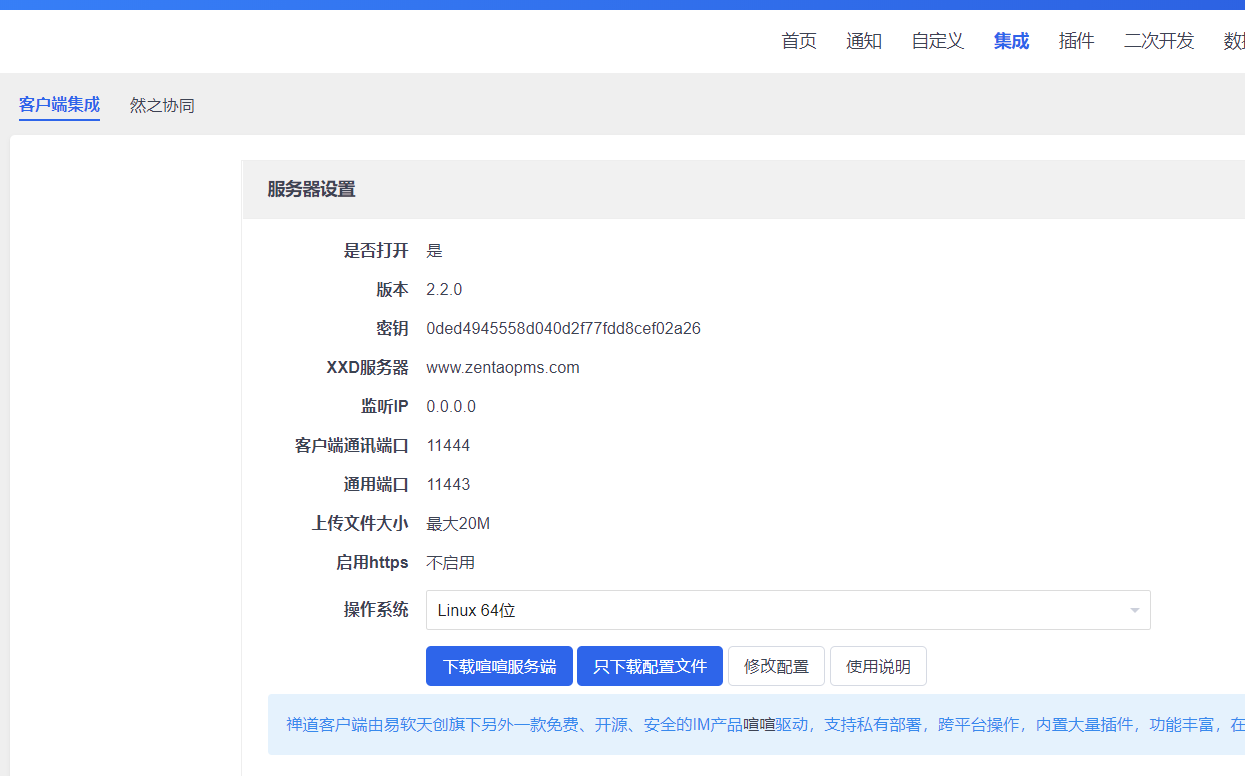
Task: Click the 客户端通讯端口 value 11444
Action: pos(448,446)
